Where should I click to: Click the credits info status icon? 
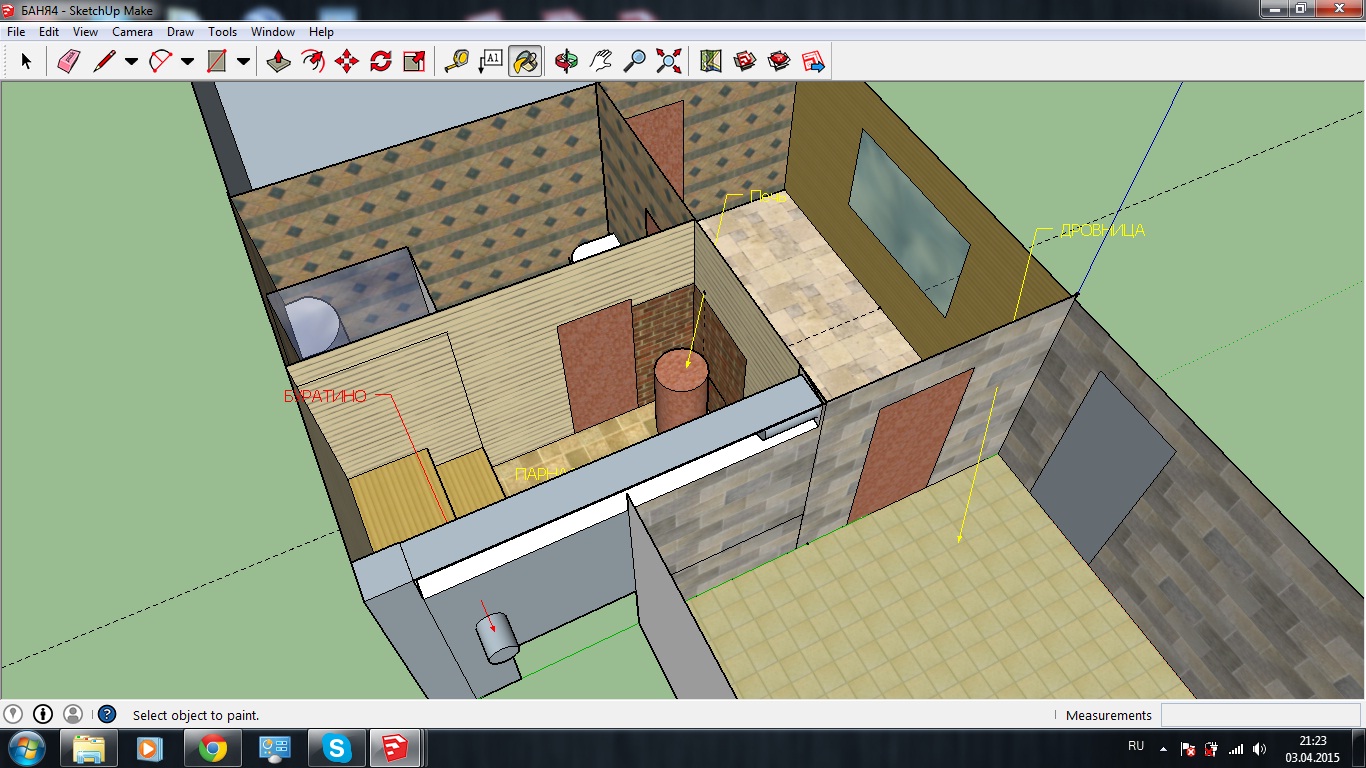(43, 714)
